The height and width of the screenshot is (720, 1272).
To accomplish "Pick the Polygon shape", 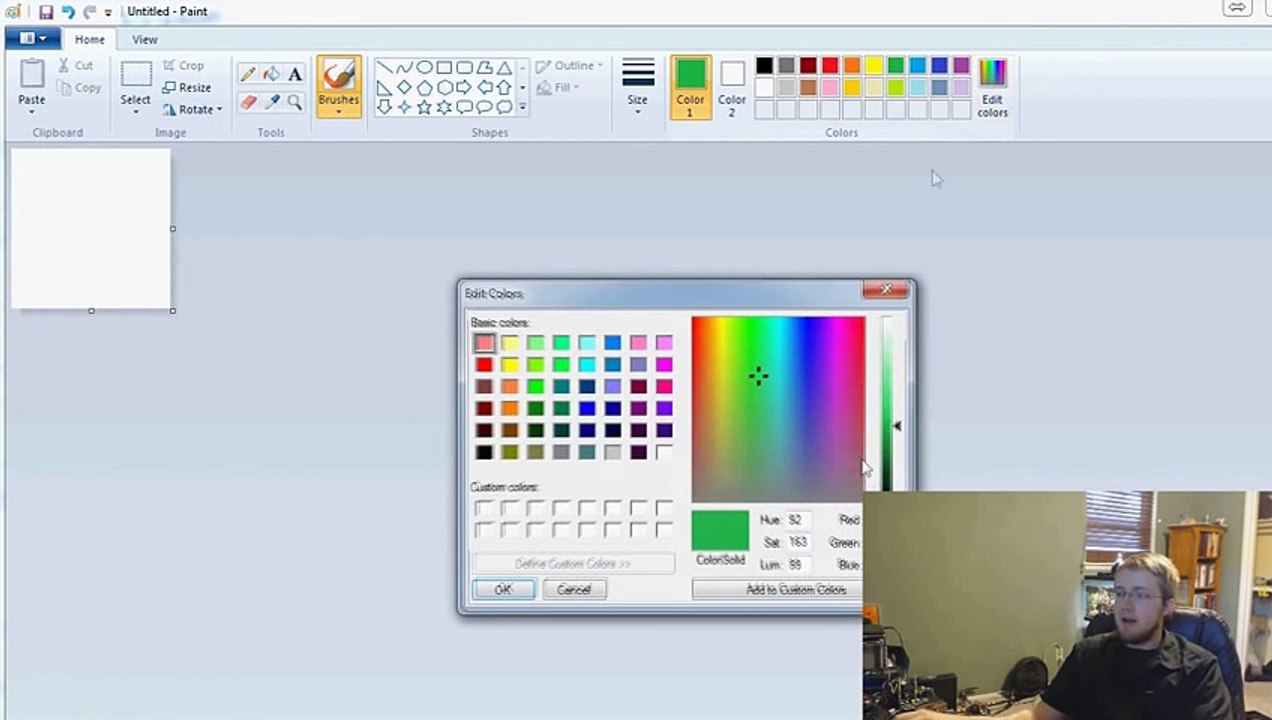I will (484, 68).
